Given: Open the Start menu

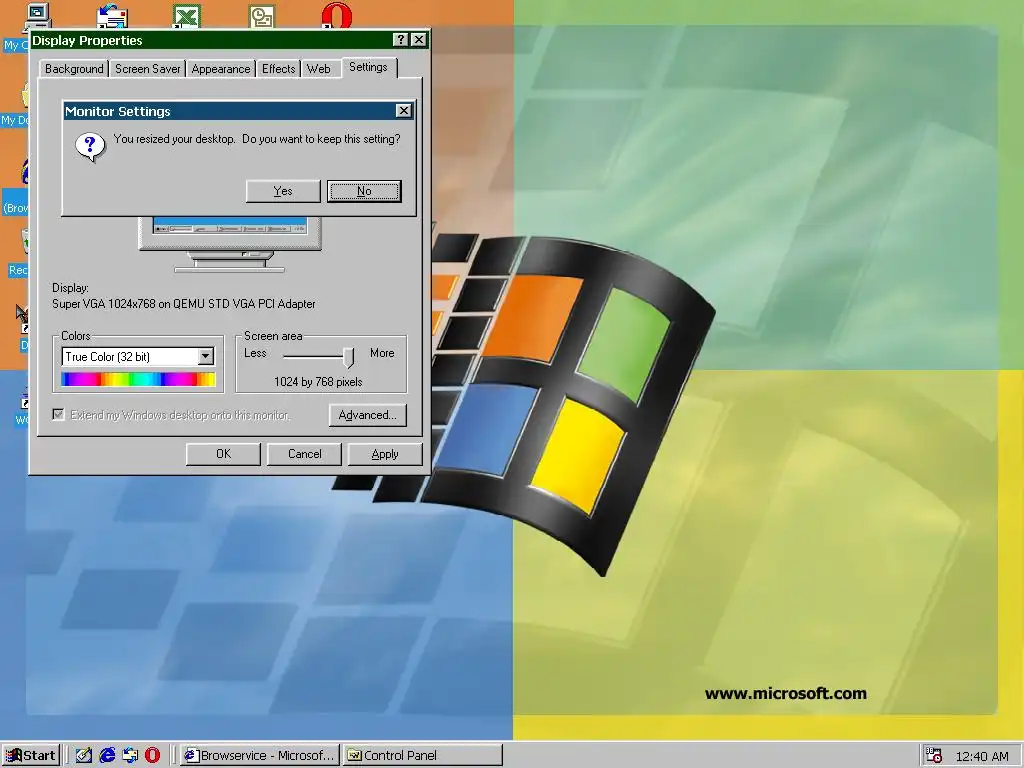Looking at the screenshot, I should pyautogui.click(x=31, y=755).
